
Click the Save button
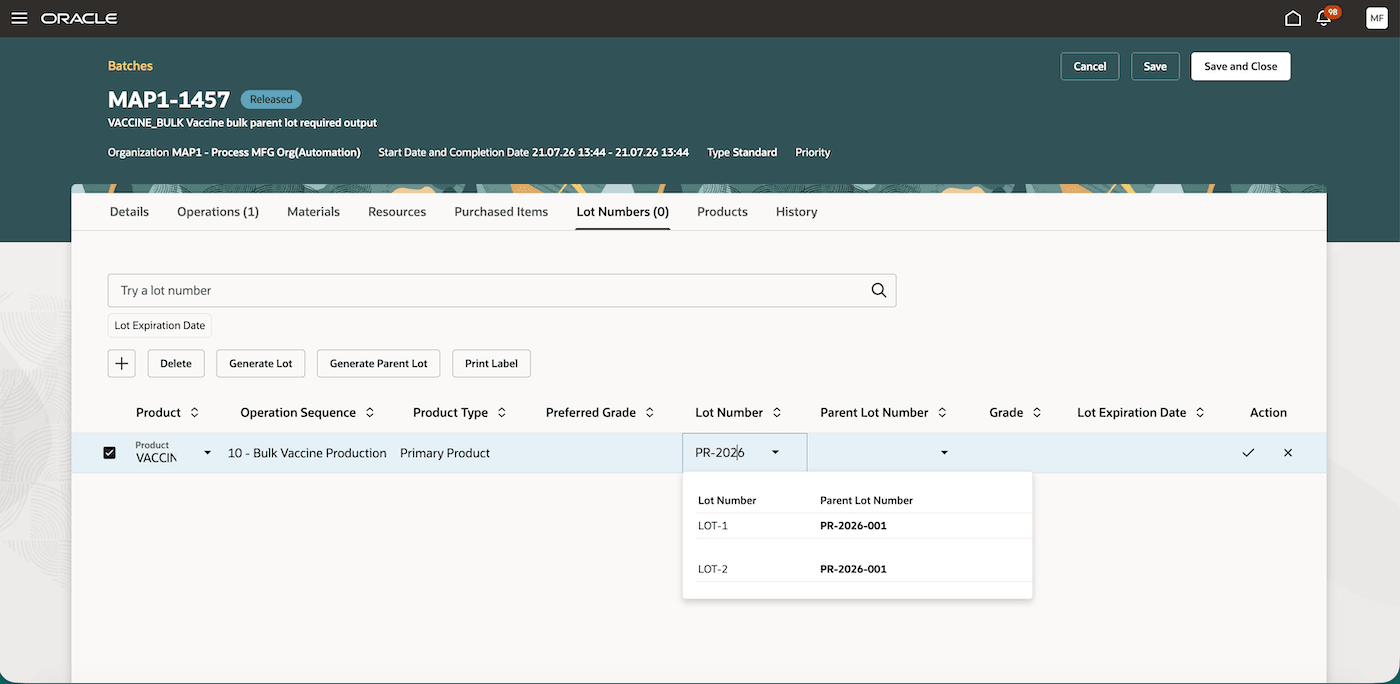(1155, 66)
